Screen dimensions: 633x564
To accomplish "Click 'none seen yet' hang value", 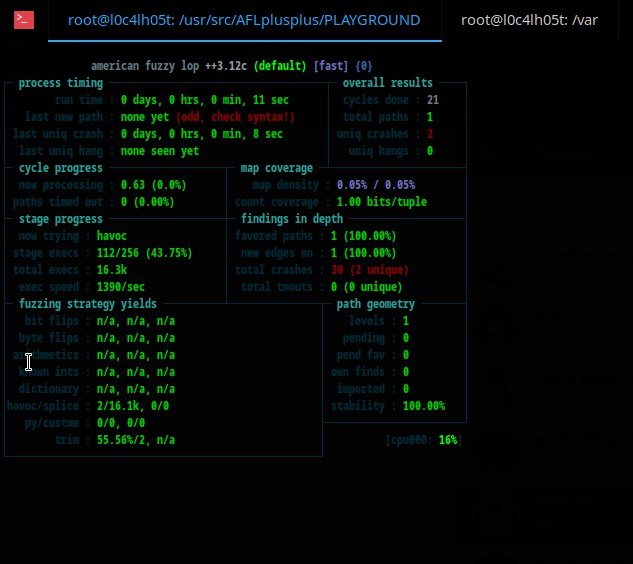I will pos(160,151).
